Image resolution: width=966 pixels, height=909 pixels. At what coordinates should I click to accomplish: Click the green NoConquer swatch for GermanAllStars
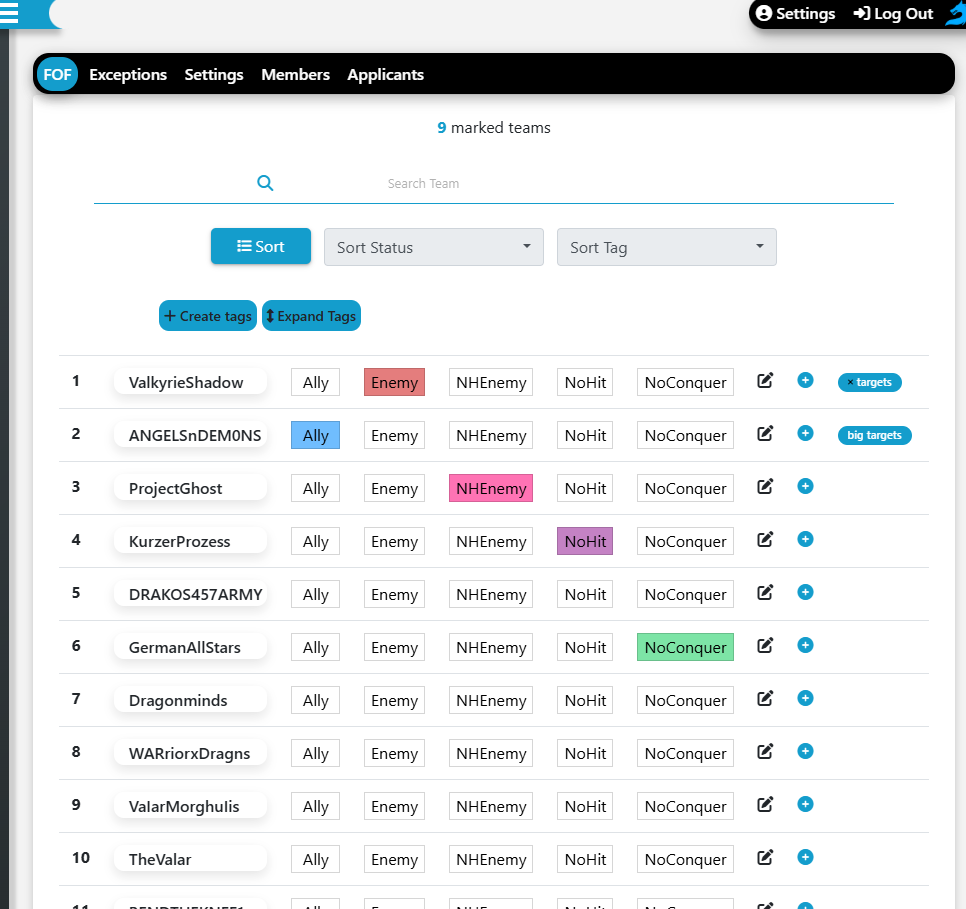point(685,648)
